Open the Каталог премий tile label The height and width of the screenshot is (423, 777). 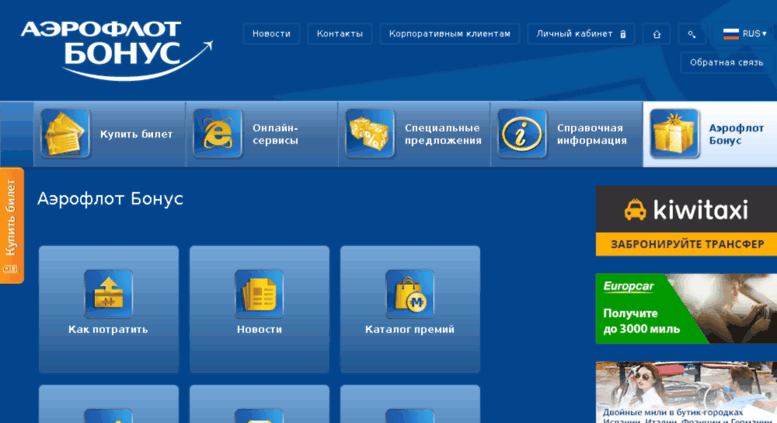coord(410,329)
